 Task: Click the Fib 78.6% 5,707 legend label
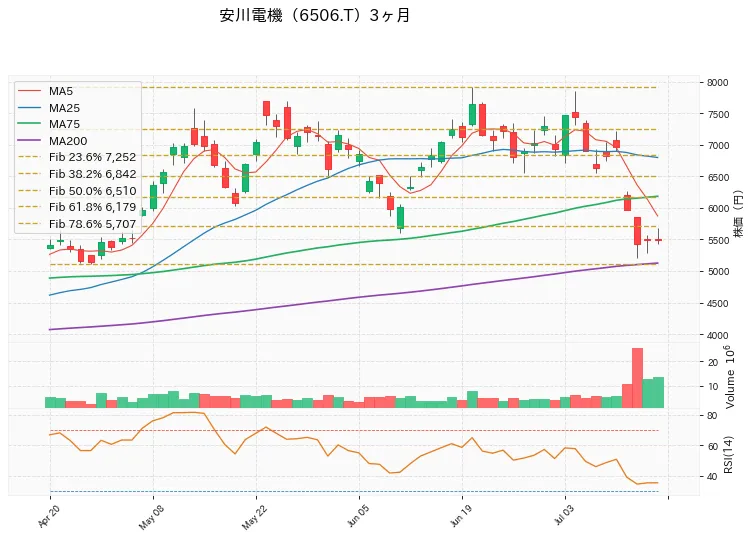93,224
